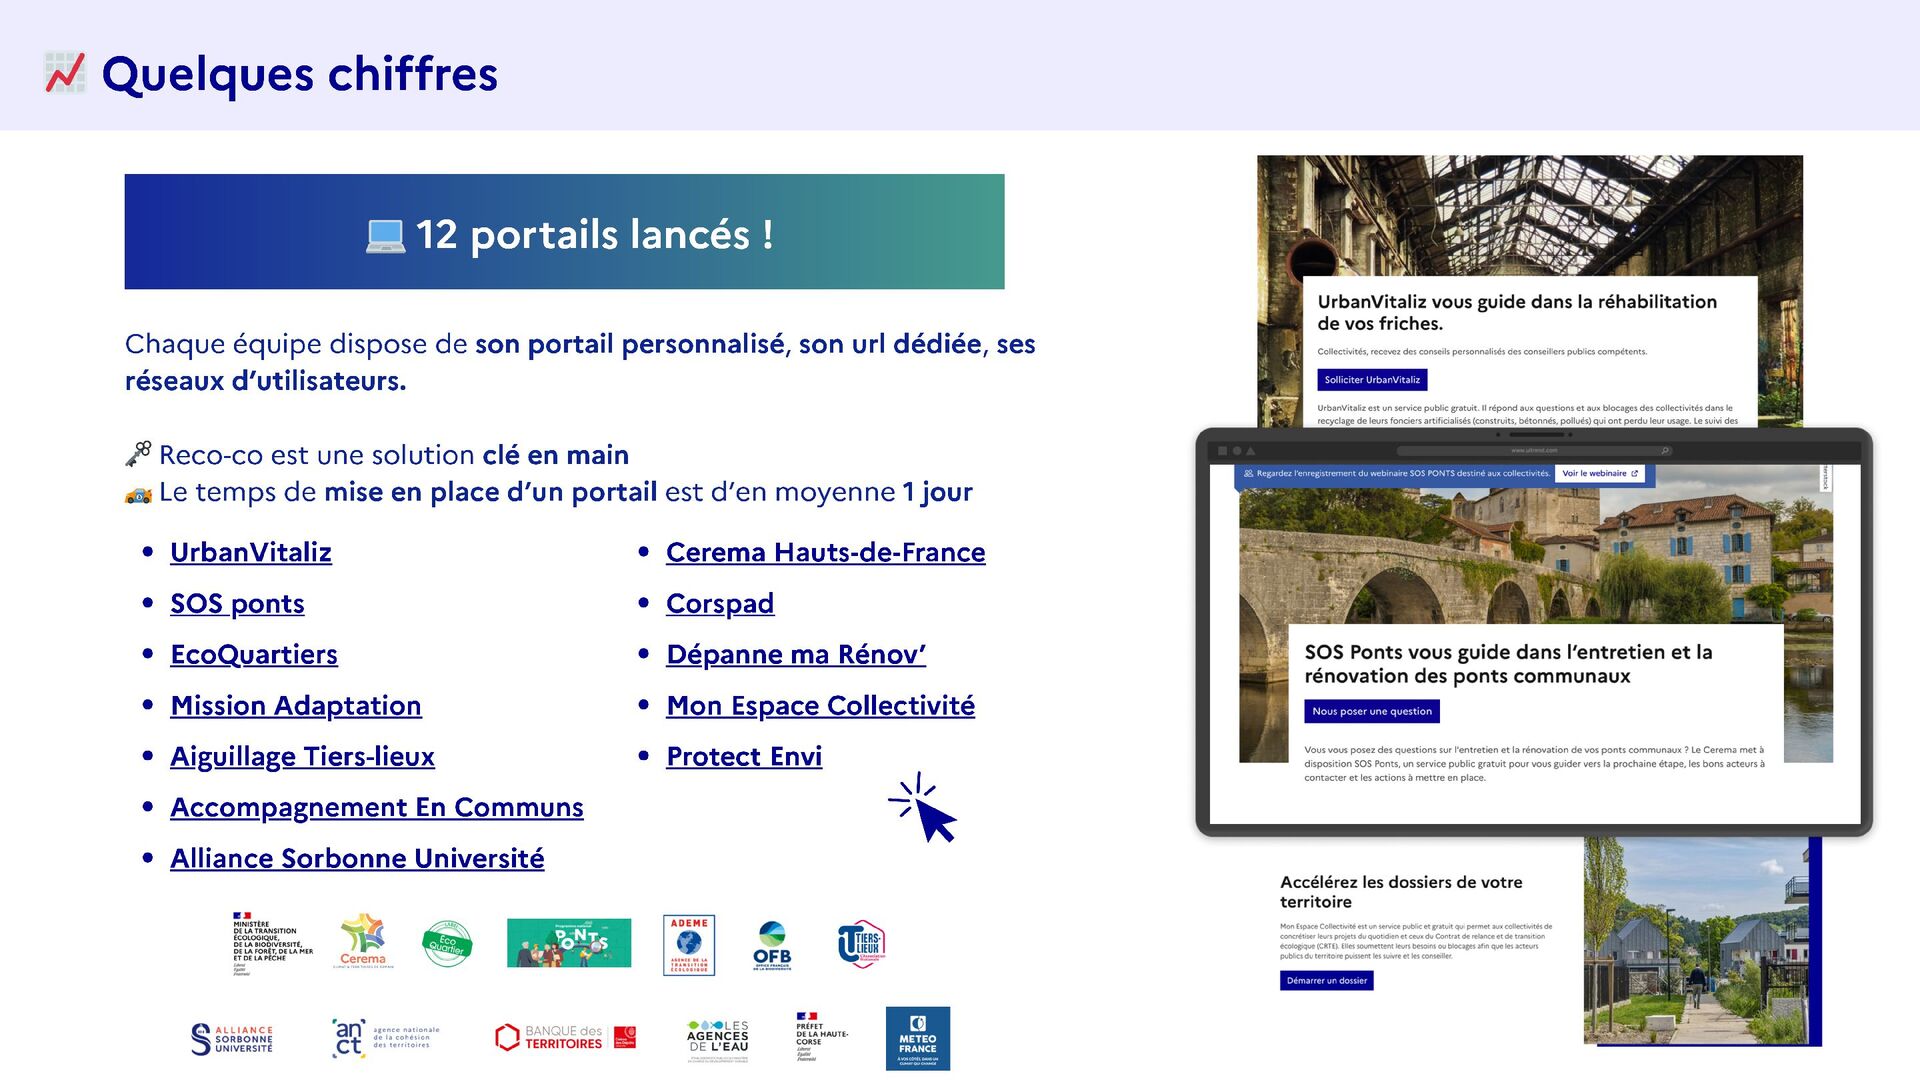This screenshot has width=1920, height=1080.
Task: Click the laptop icon in the banner
Action: pyautogui.click(x=385, y=236)
